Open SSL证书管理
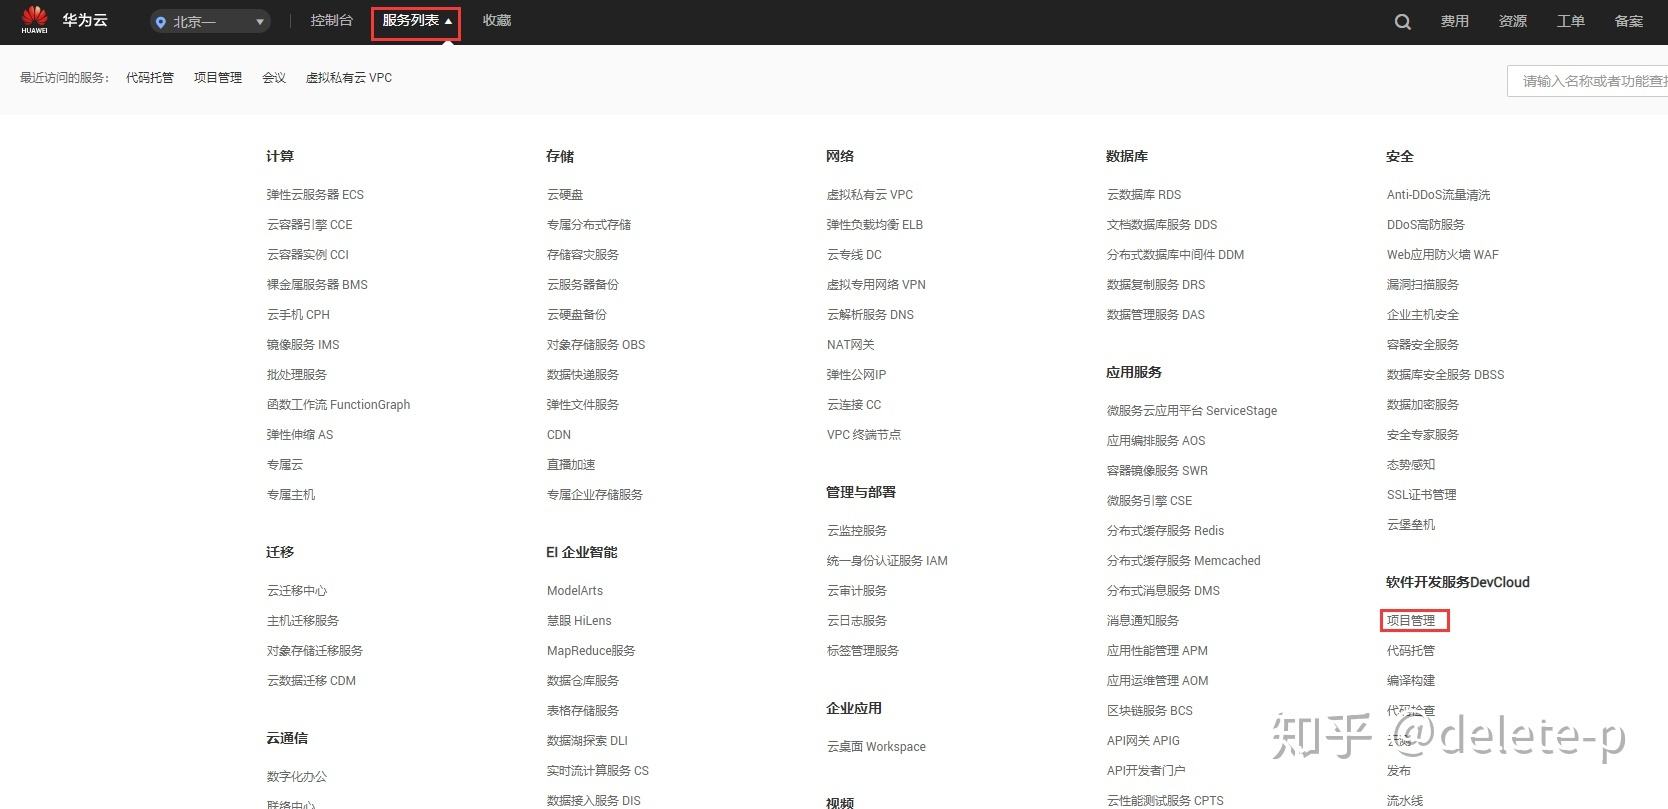The width and height of the screenshot is (1668, 809). click(x=1421, y=495)
